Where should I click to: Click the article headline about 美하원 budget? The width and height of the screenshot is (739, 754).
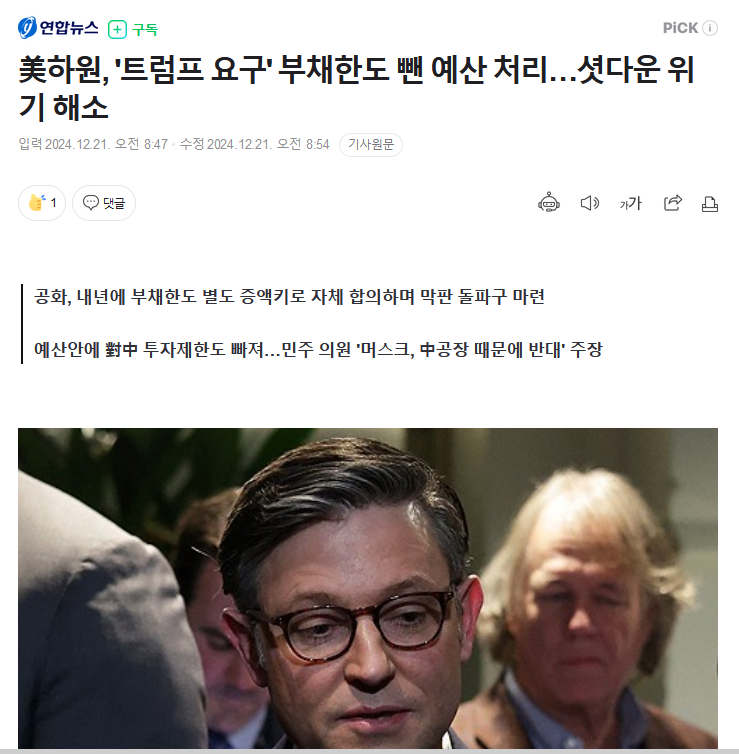(356, 88)
